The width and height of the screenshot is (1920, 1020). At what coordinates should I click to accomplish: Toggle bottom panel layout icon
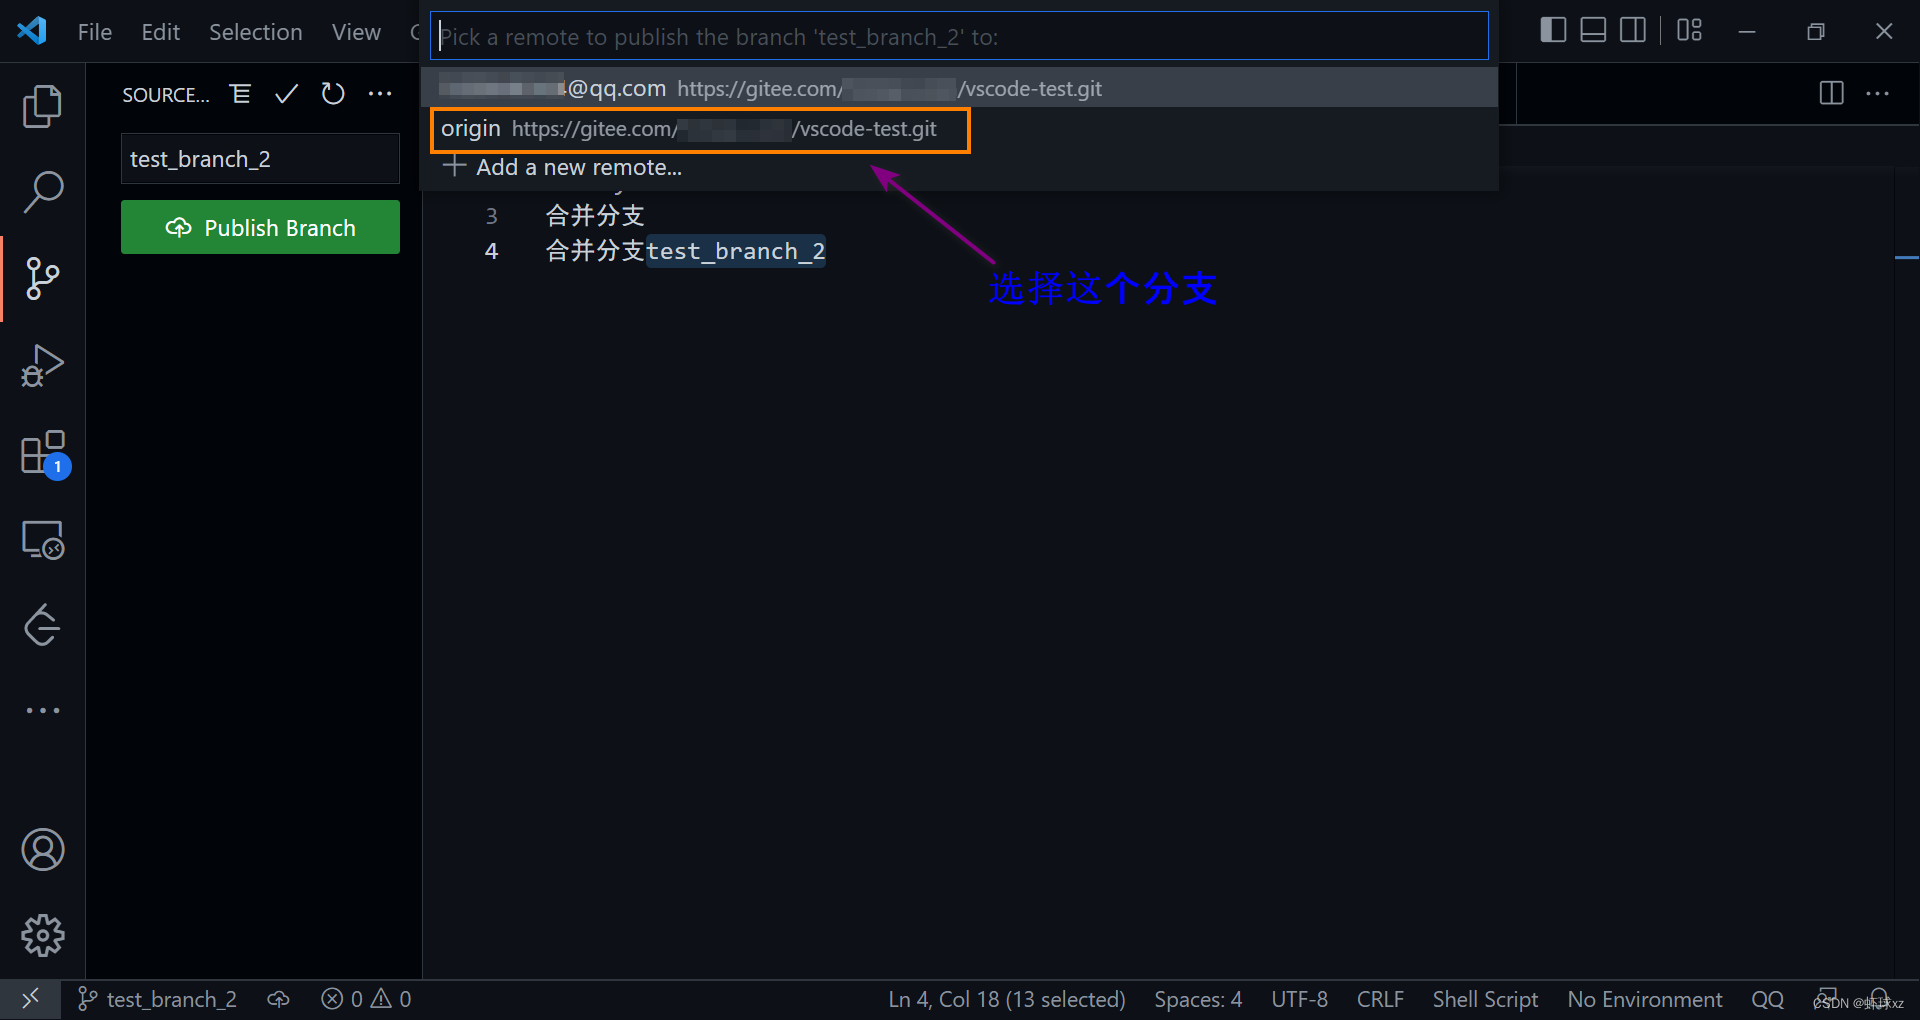pos(1593,30)
